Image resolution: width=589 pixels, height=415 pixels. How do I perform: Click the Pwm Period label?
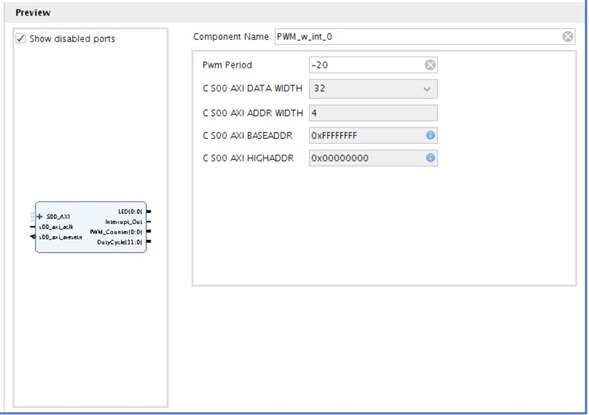(x=227, y=65)
